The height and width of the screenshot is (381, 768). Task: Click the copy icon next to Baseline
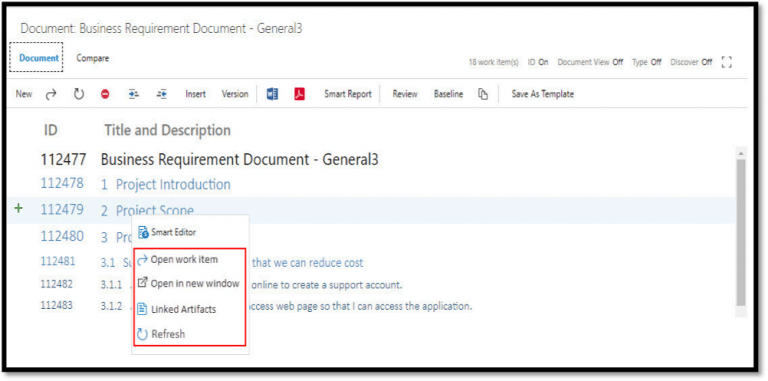pyautogui.click(x=483, y=94)
